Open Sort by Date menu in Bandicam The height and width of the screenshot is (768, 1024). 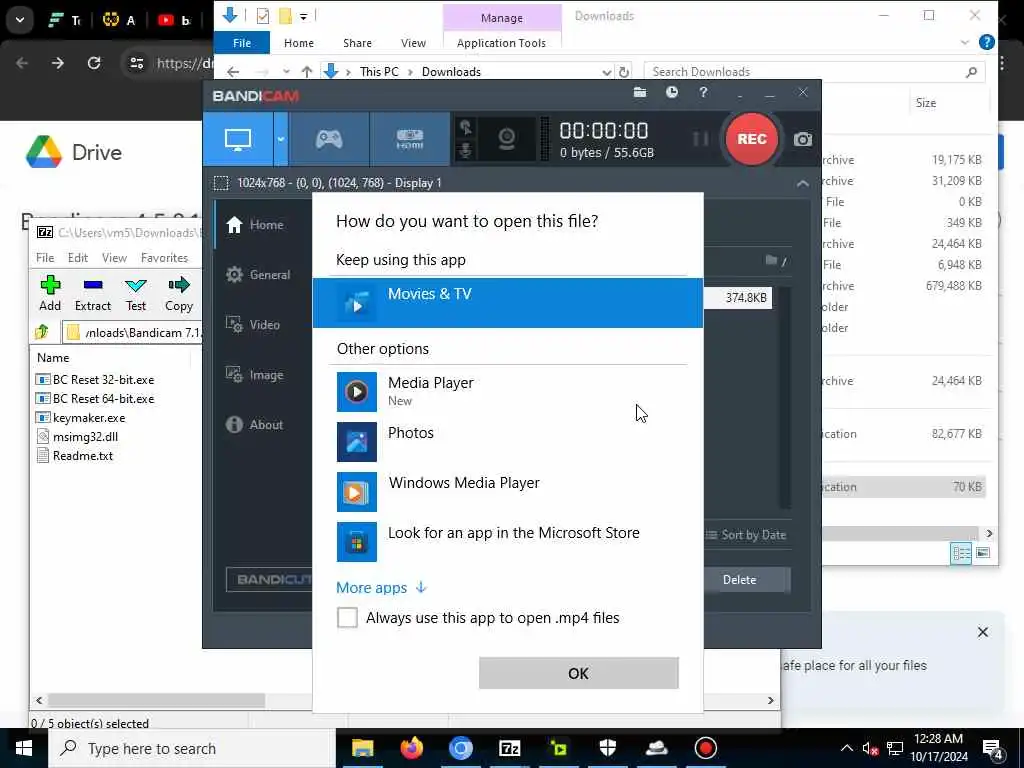click(x=745, y=535)
